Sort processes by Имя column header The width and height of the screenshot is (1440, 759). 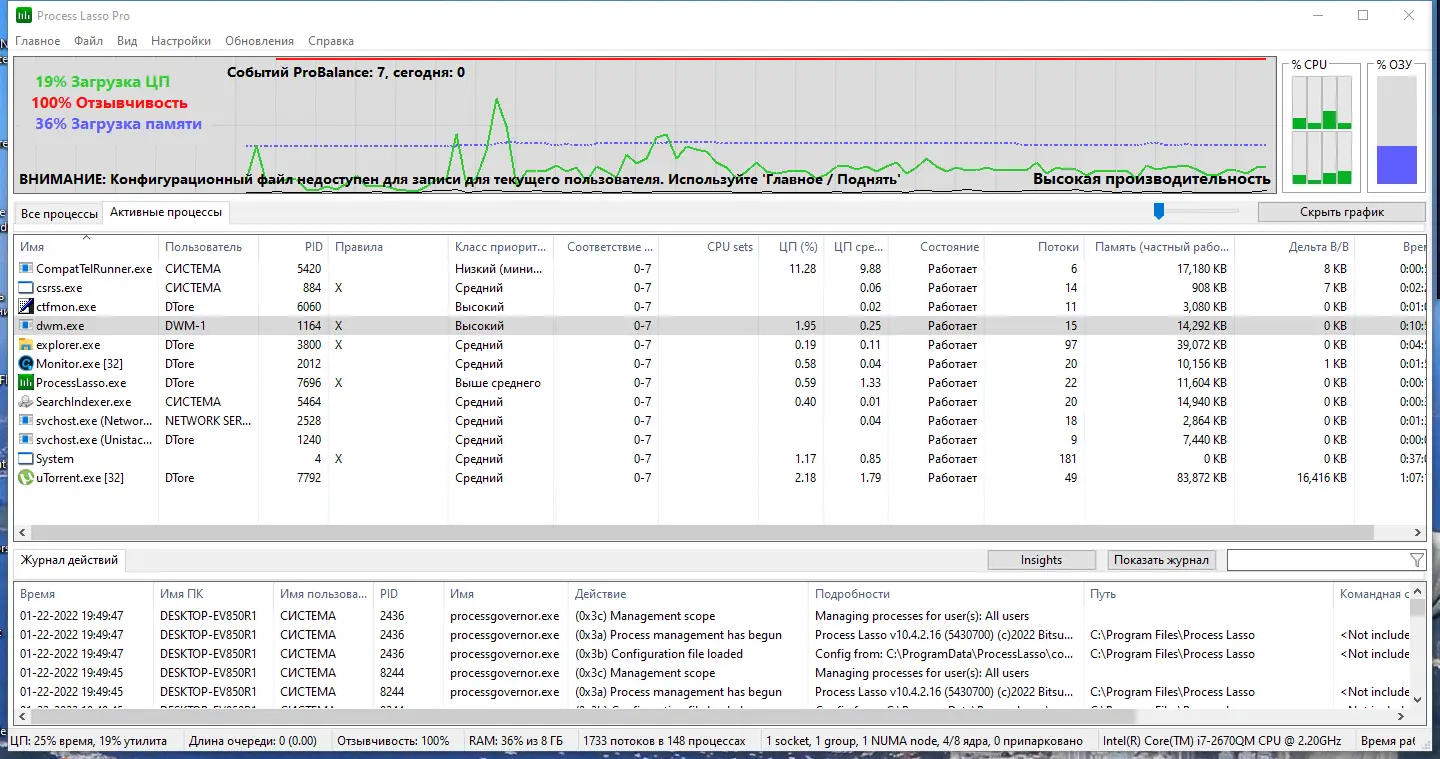tap(86, 246)
